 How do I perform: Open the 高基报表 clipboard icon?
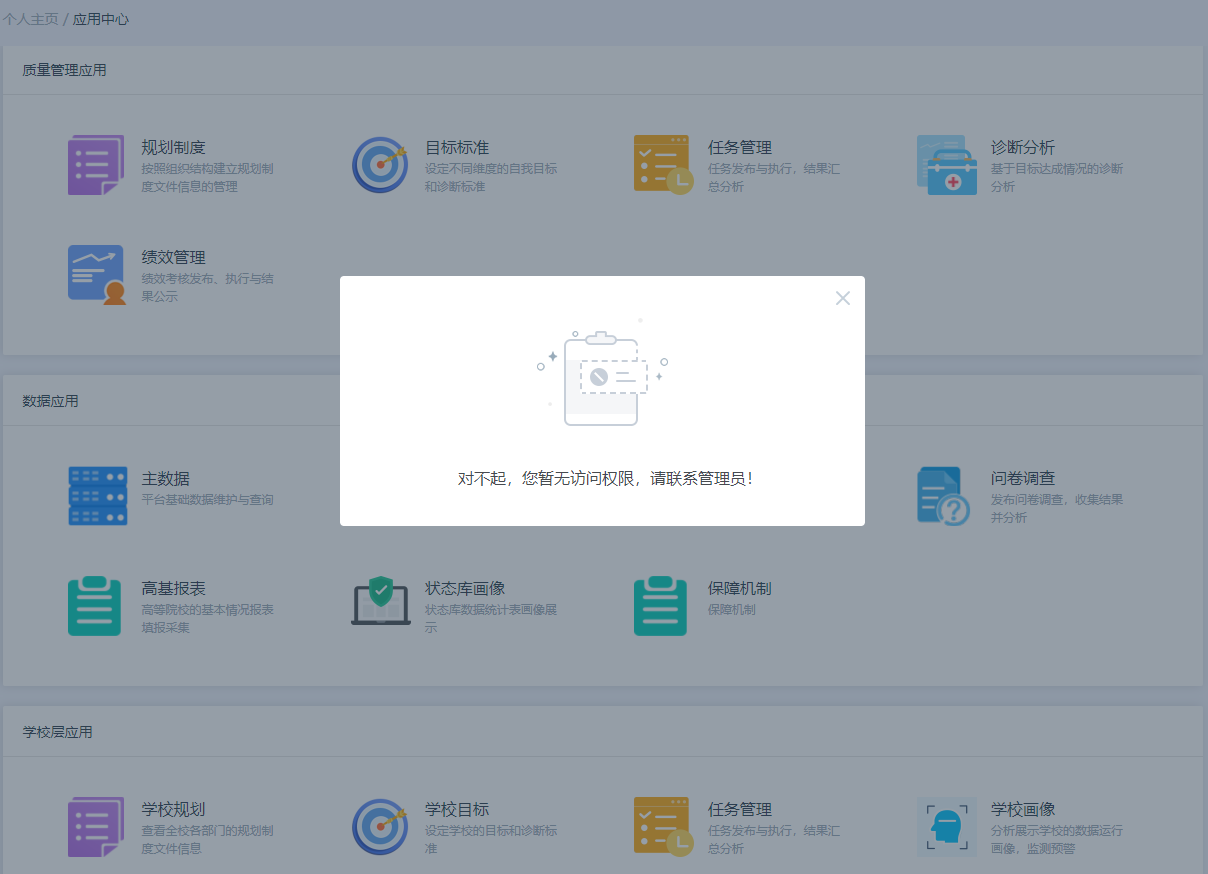tap(95, 606)
